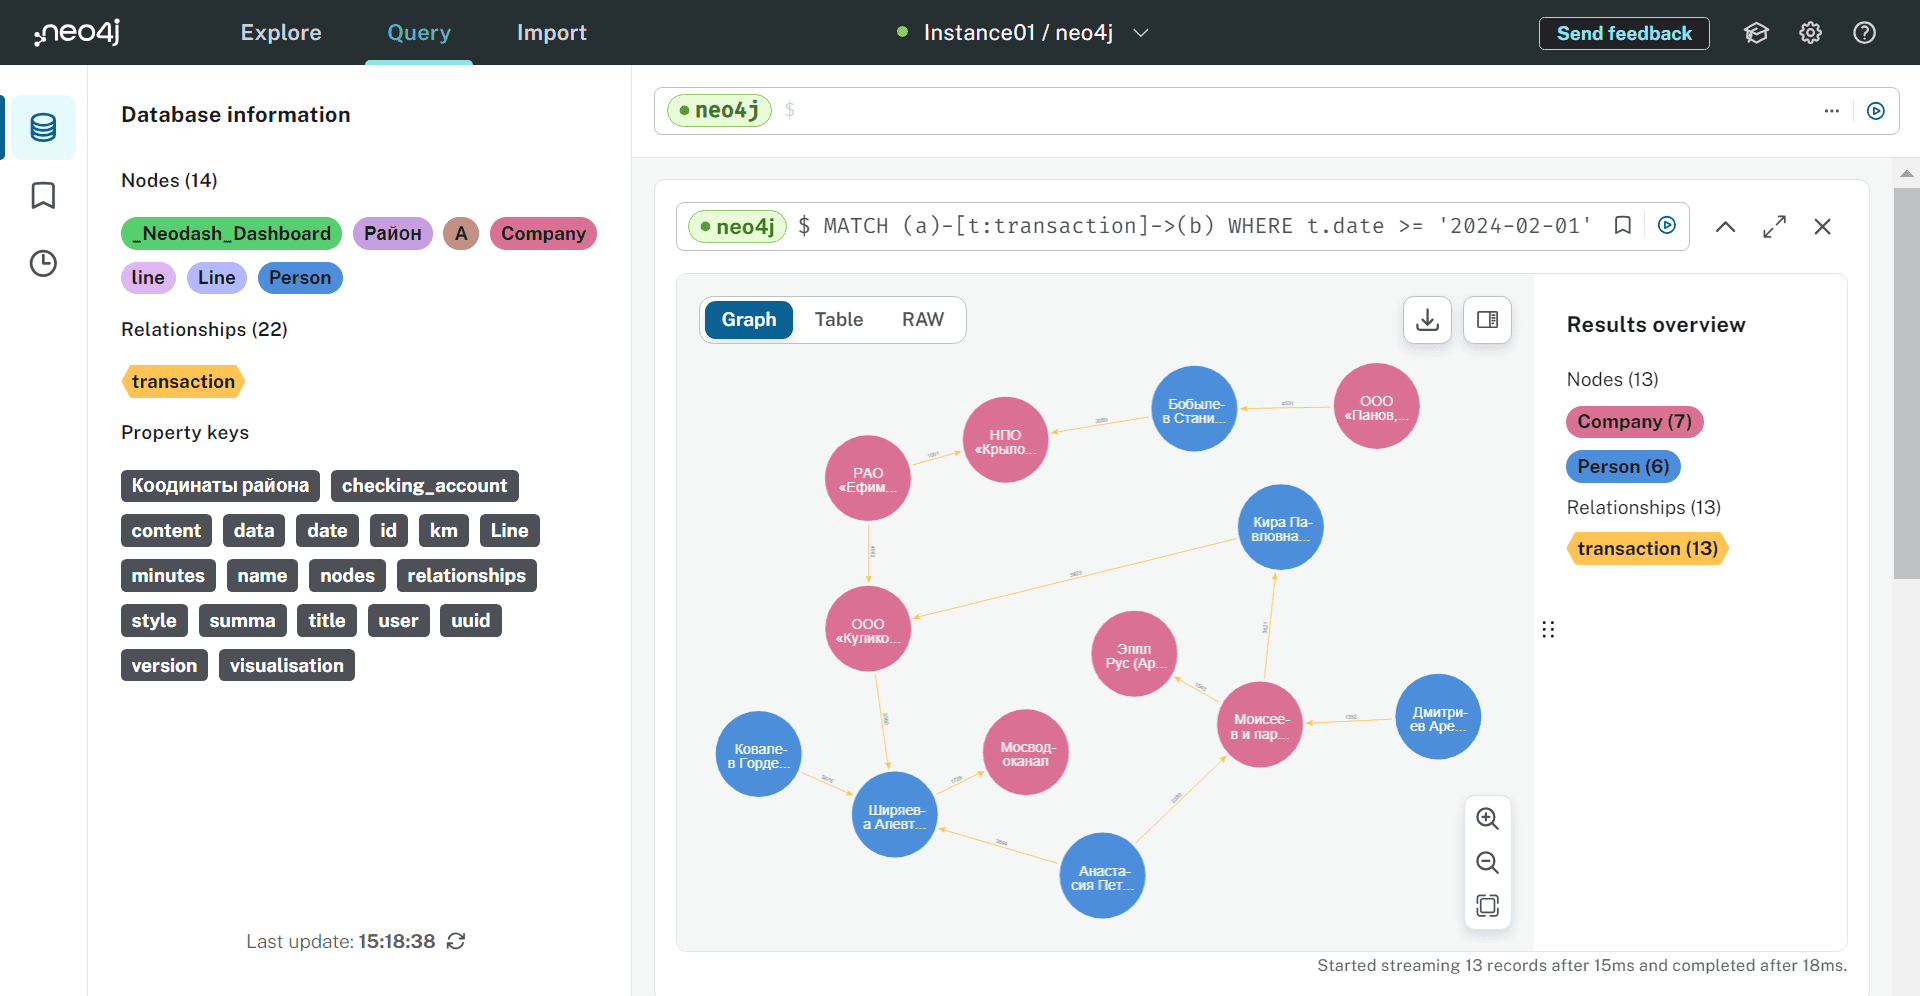
Task: Open saved Cypher bookmarks sidebar icon
Action: point(43,195)
